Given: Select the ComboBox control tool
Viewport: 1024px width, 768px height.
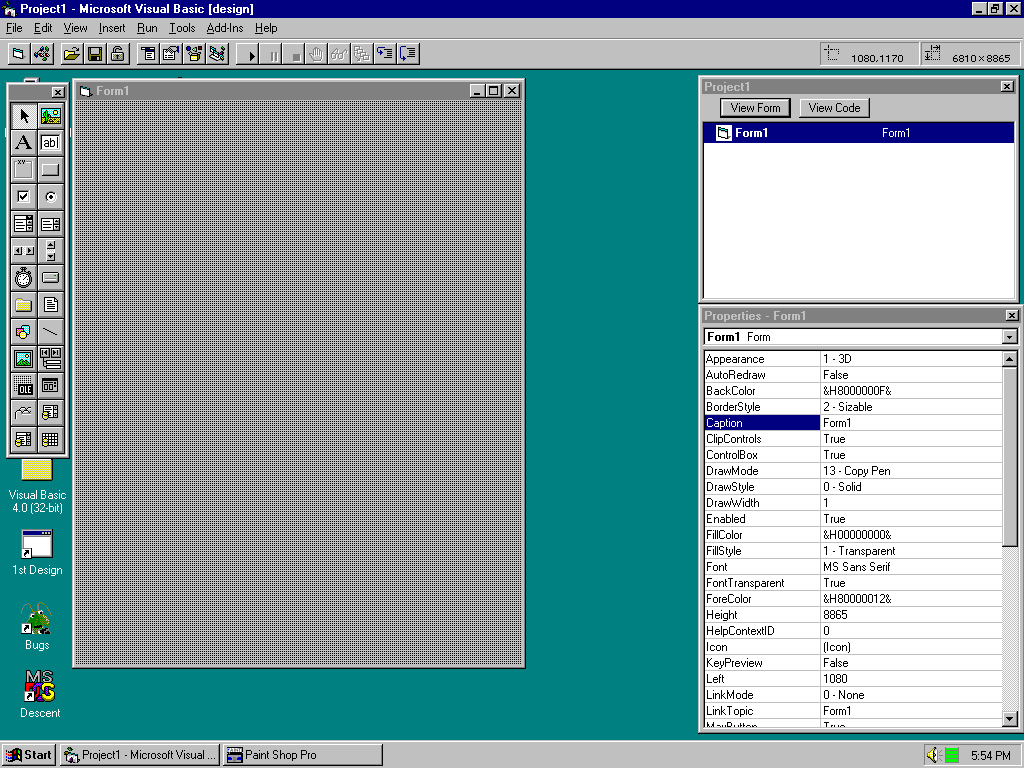Looking at the screenshot, I should tap(24, 224).
